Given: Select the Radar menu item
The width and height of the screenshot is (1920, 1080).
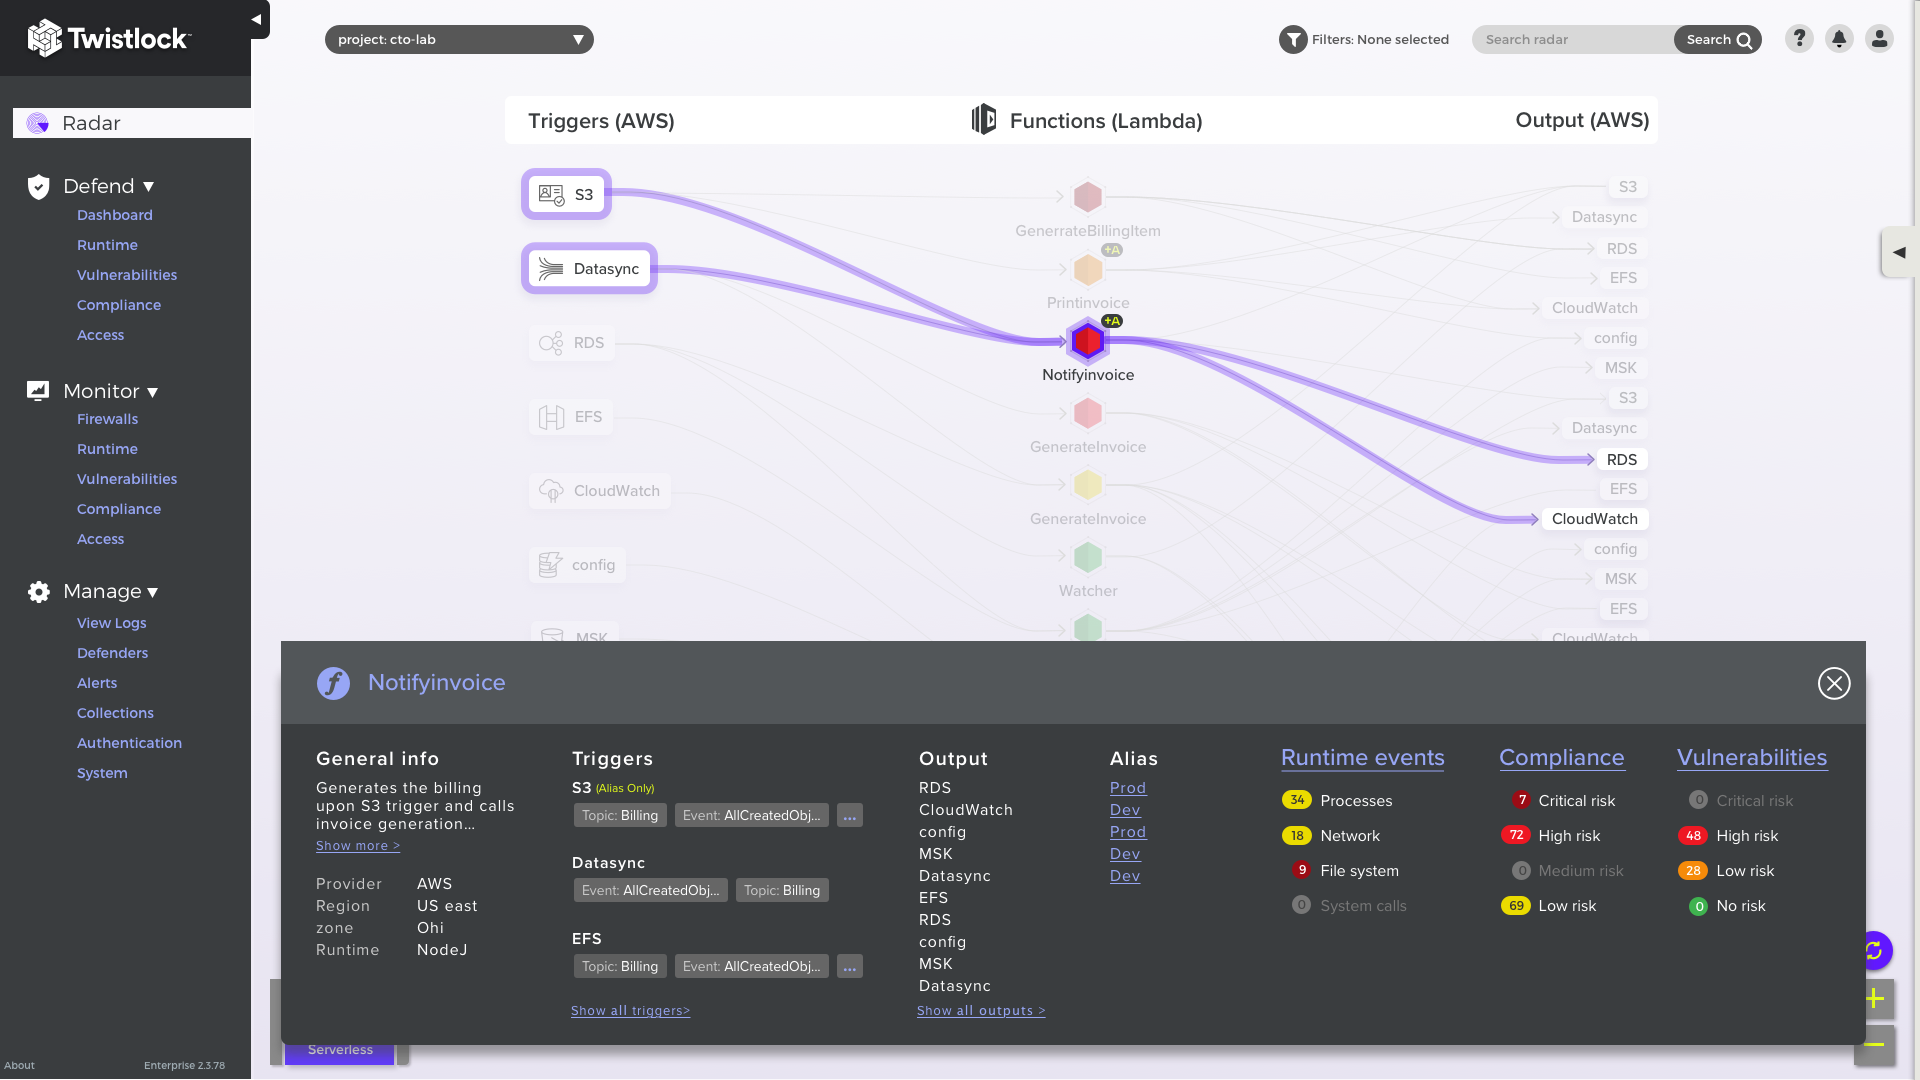Looking at the screenshot, I should coord(132,123).
